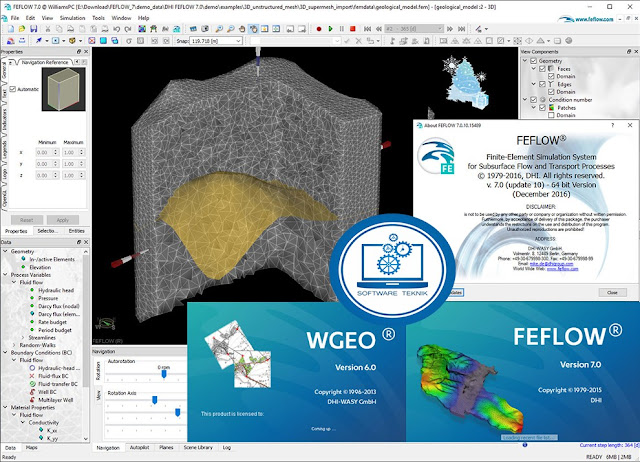Toggle the Patches checkbox
Image resolution: width=640 pixels, height=462 pixels.
[542, 108]
